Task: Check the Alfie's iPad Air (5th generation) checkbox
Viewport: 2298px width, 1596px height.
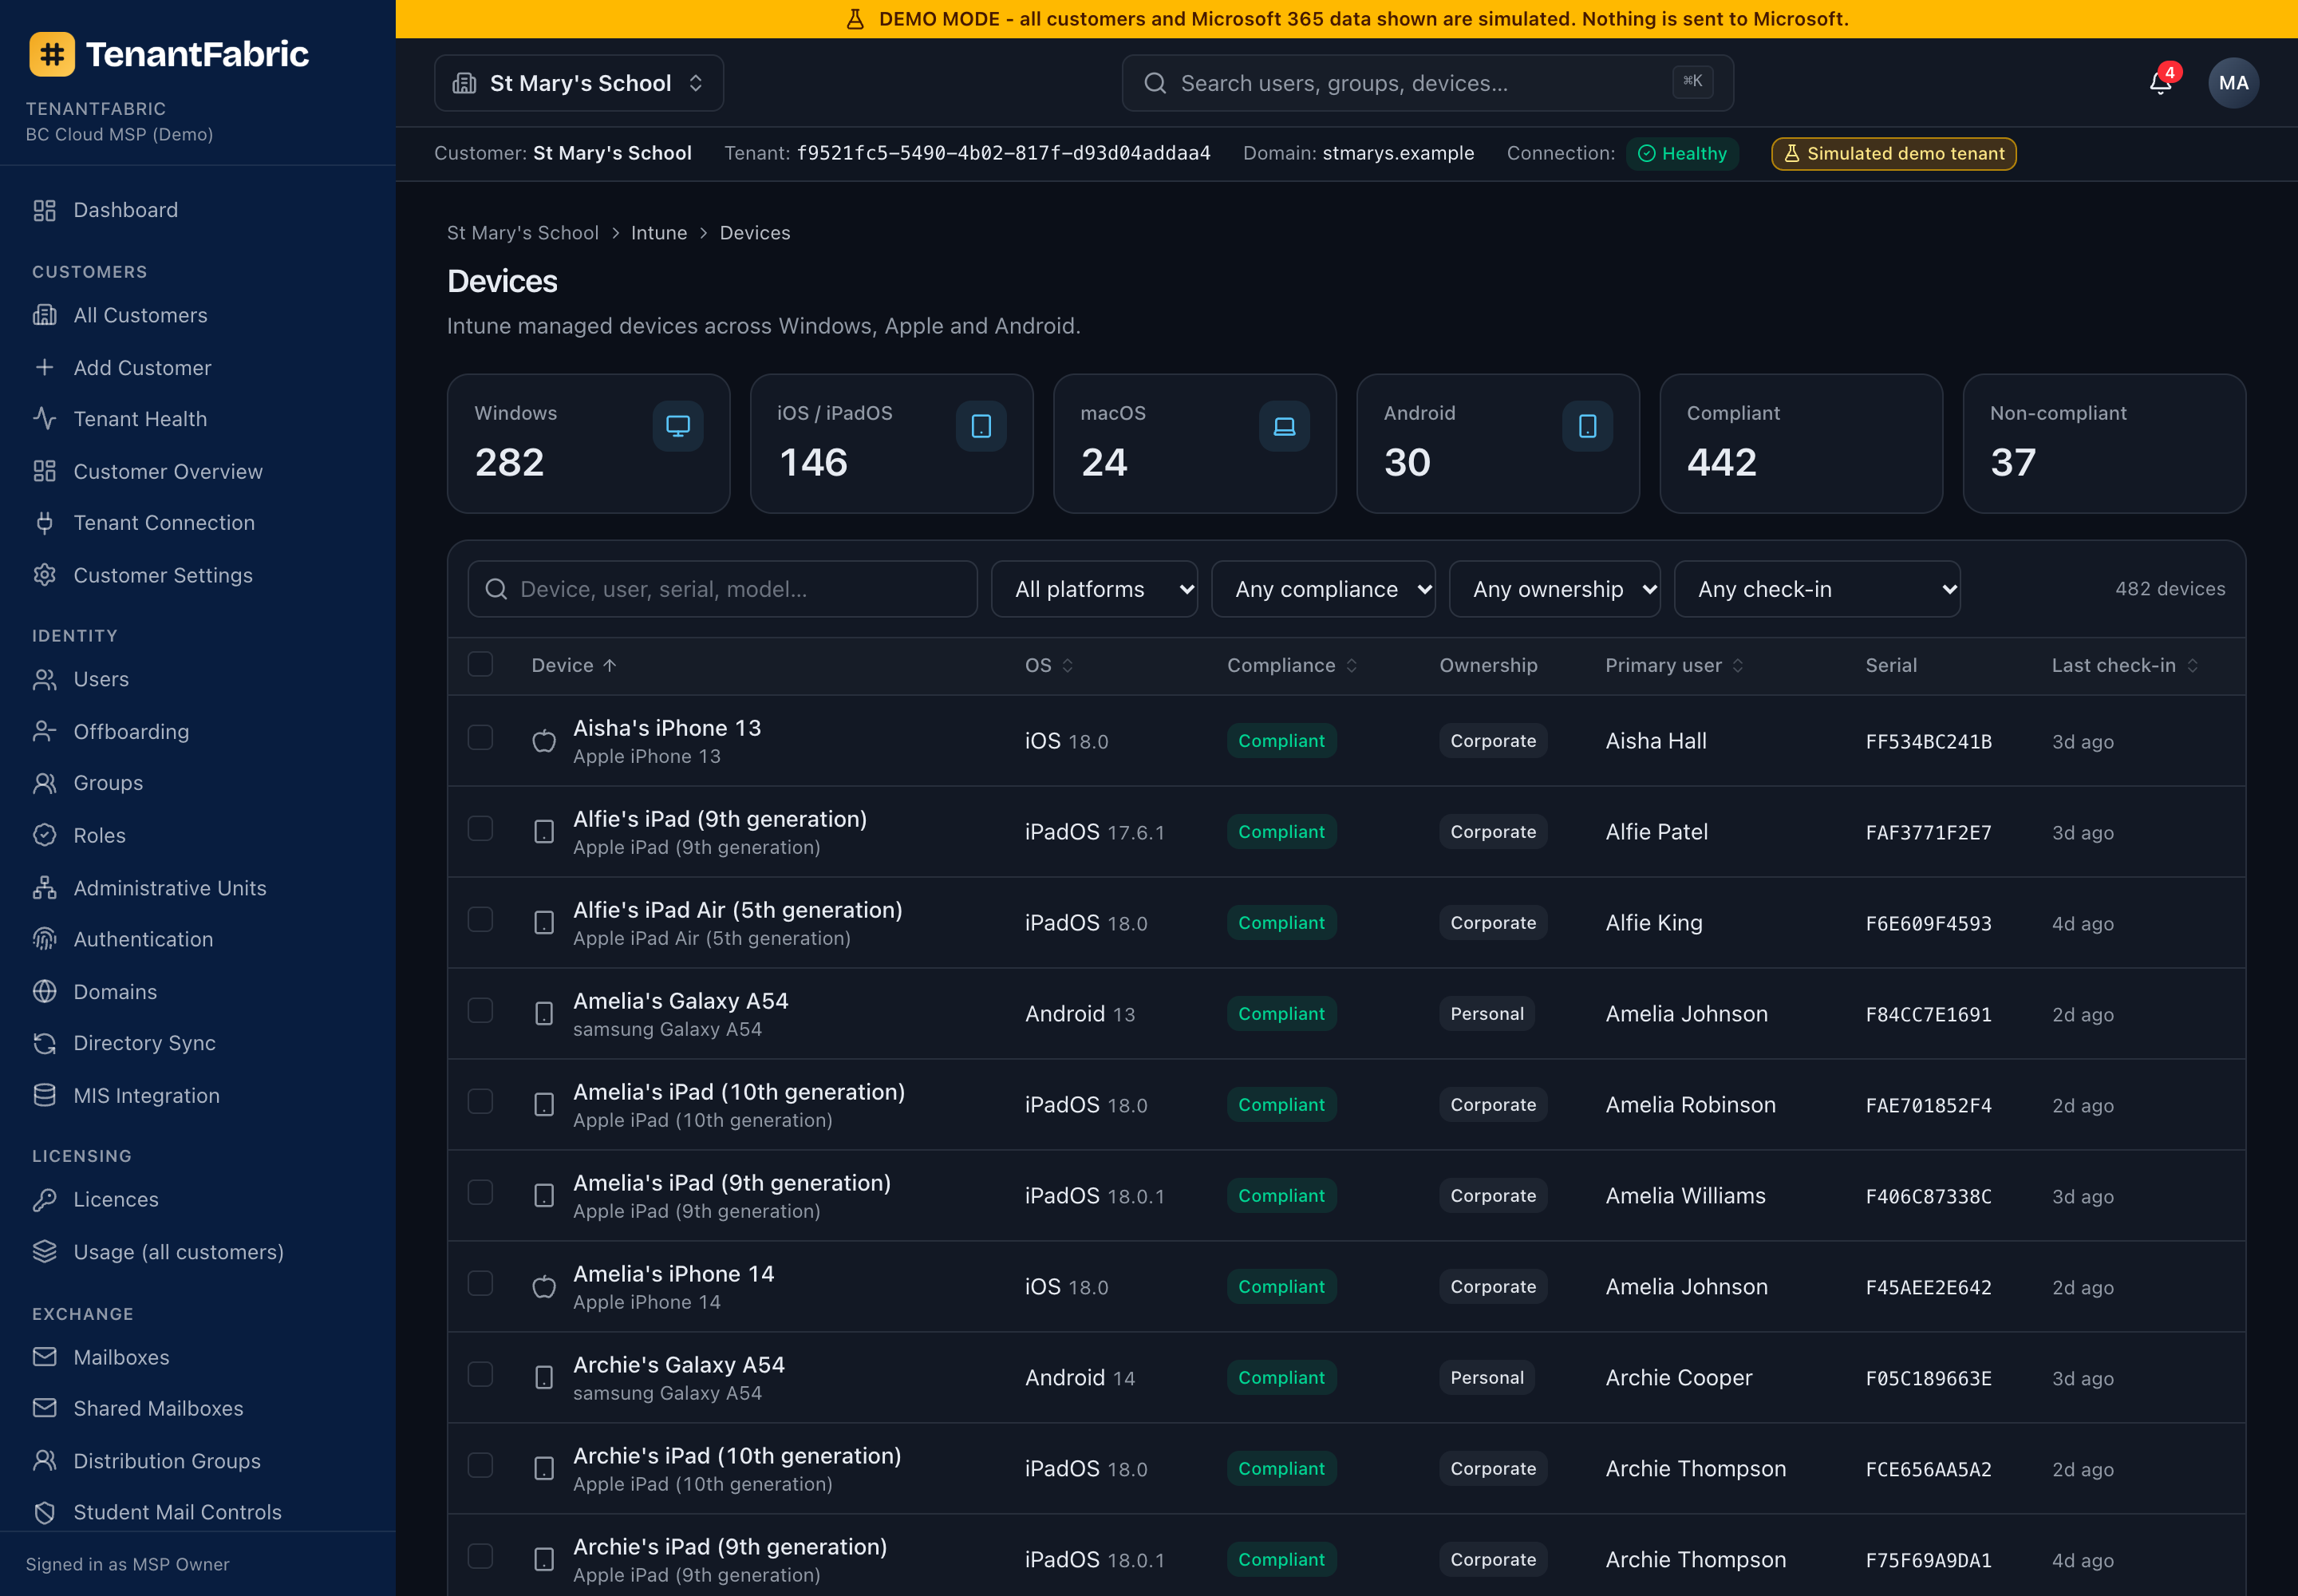Action: (x=480, y=920)
